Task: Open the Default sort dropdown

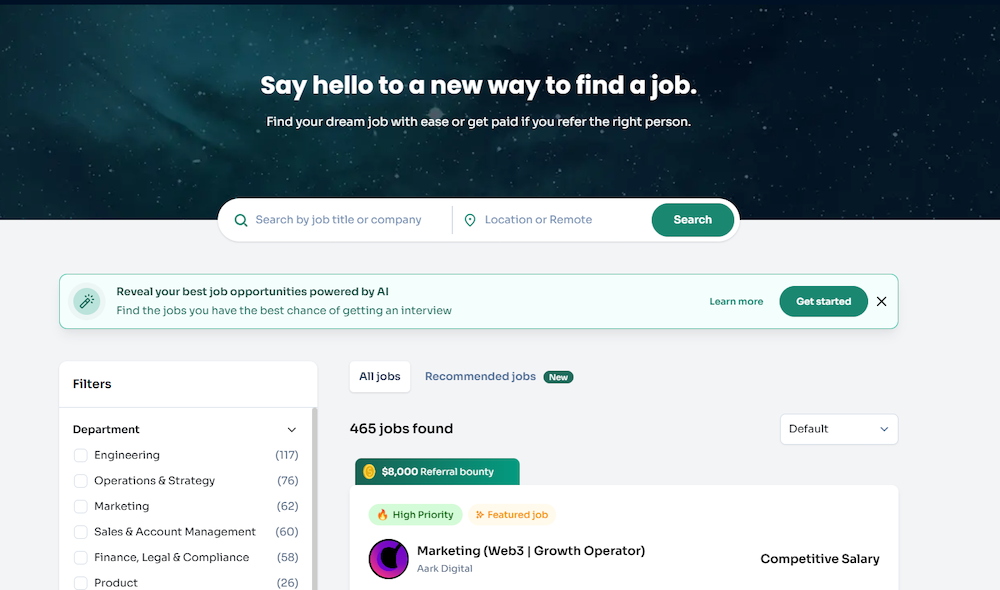Action: (839, 429)
